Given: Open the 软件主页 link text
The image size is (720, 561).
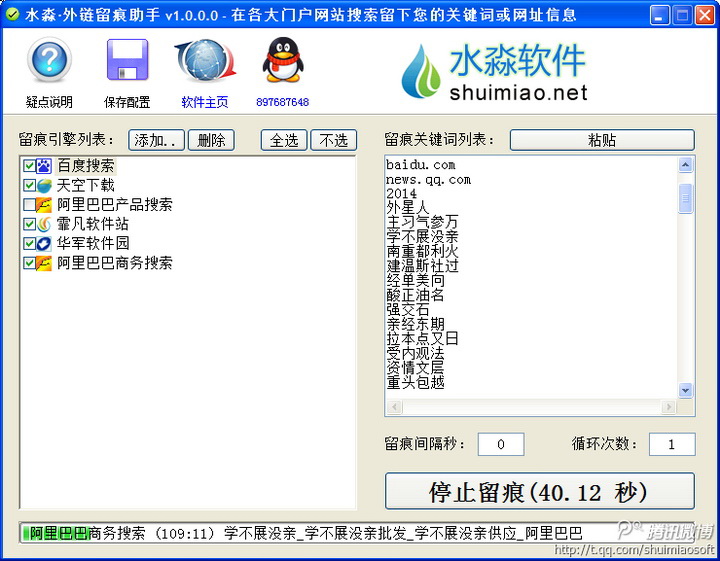Looking at the screenshot, I should tap(205, 102).
